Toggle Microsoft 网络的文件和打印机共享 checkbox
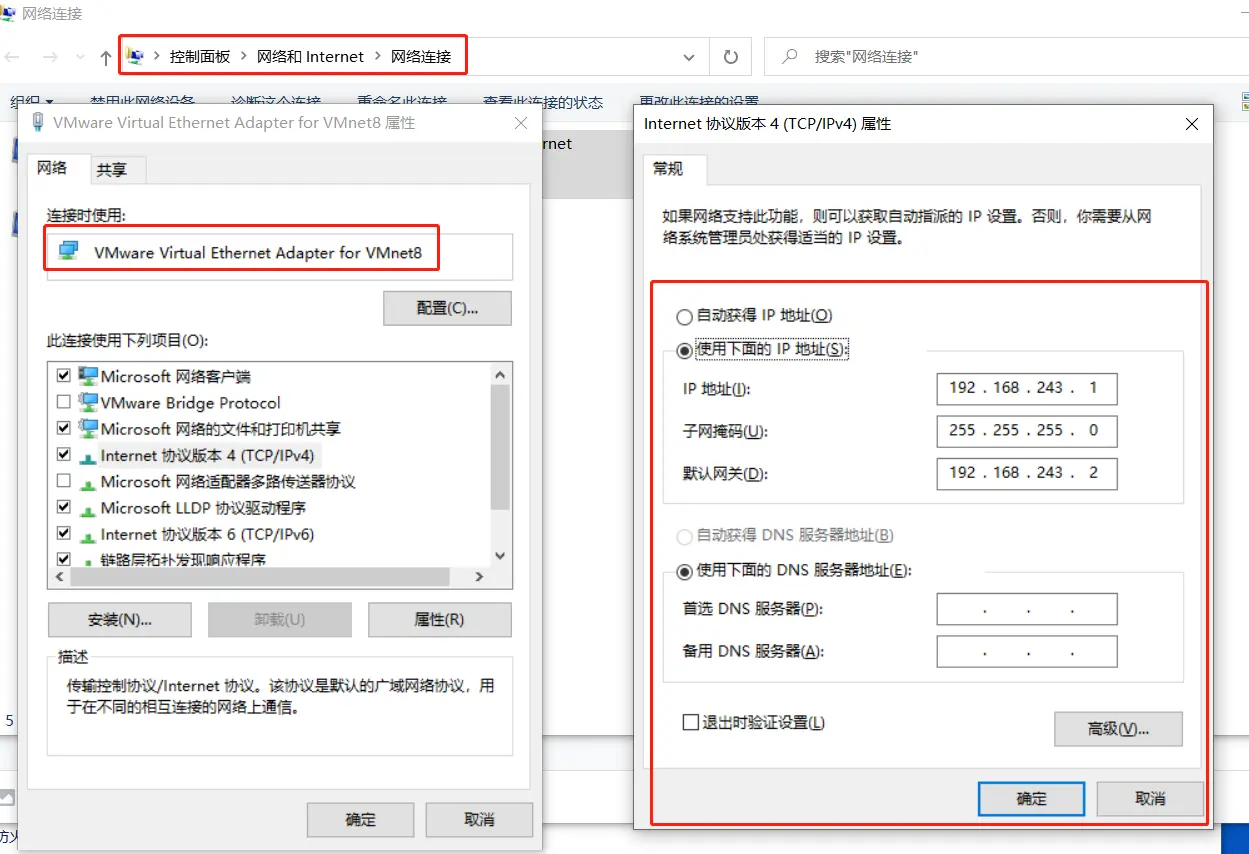Viewport: 1249px width, 854px height. pyautogui.click(x=64, y=428)
